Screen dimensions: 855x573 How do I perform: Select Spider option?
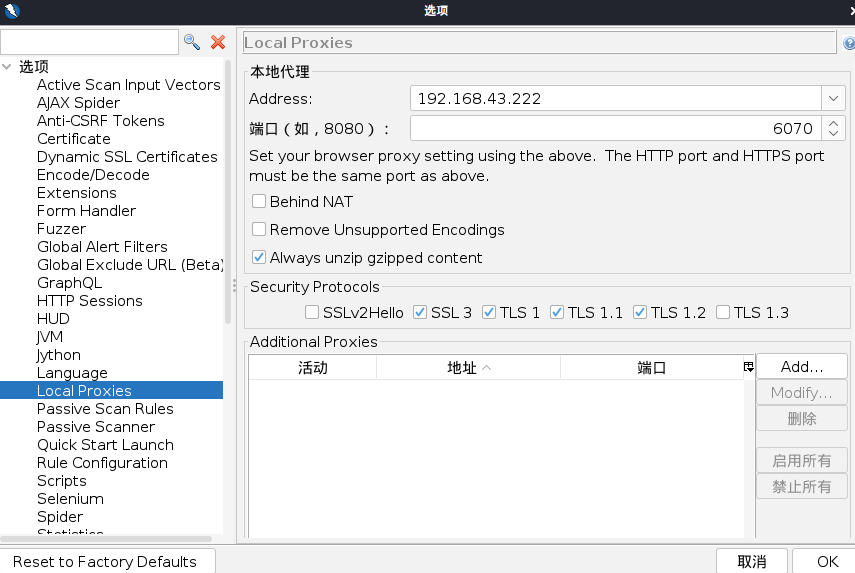point(60,516)
